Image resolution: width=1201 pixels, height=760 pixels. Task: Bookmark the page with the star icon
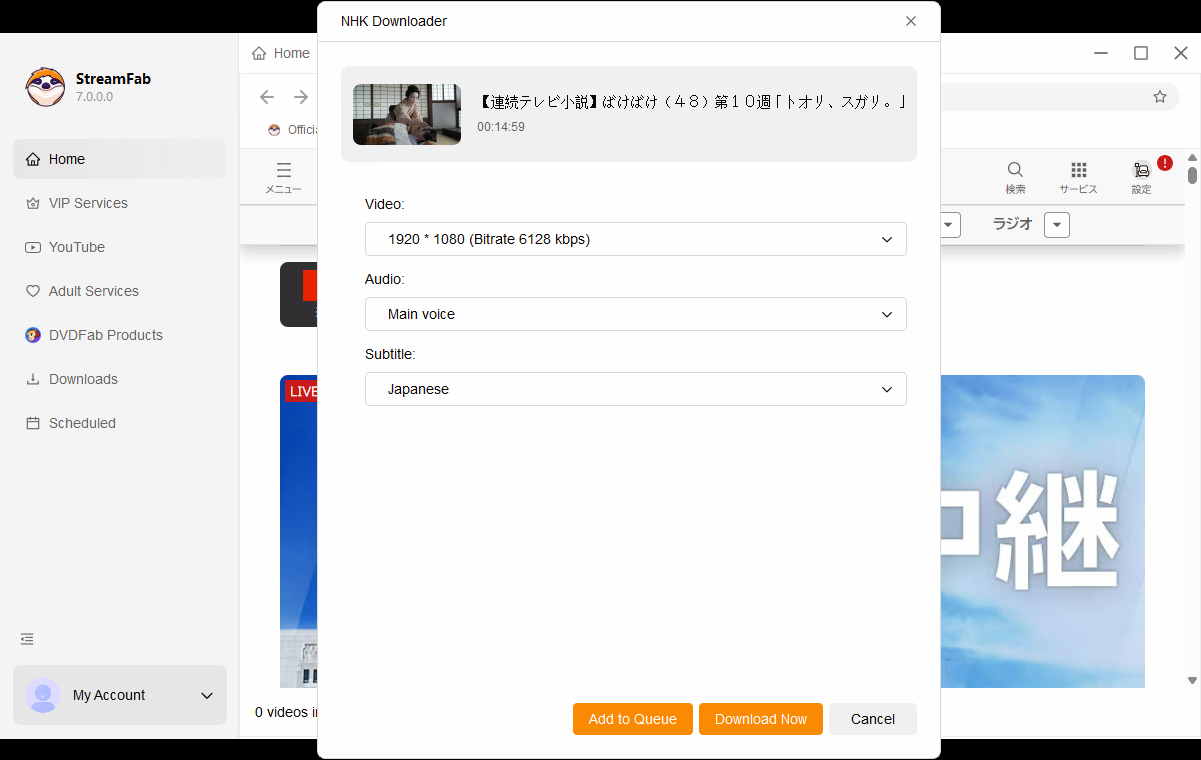point(1159,95)
